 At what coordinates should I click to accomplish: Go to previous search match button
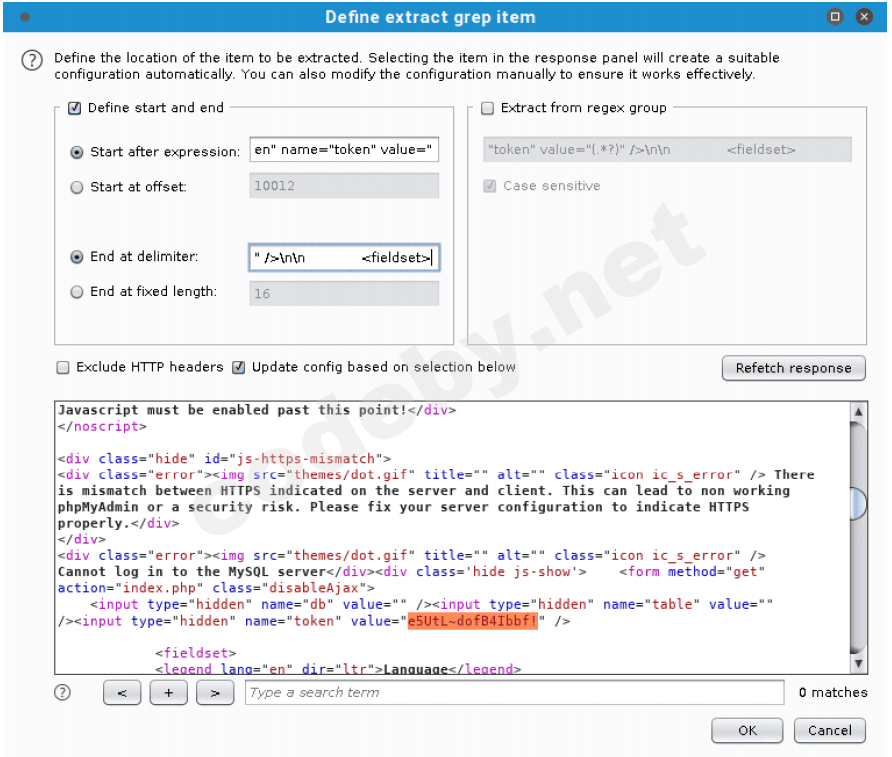tap(122, 693)
